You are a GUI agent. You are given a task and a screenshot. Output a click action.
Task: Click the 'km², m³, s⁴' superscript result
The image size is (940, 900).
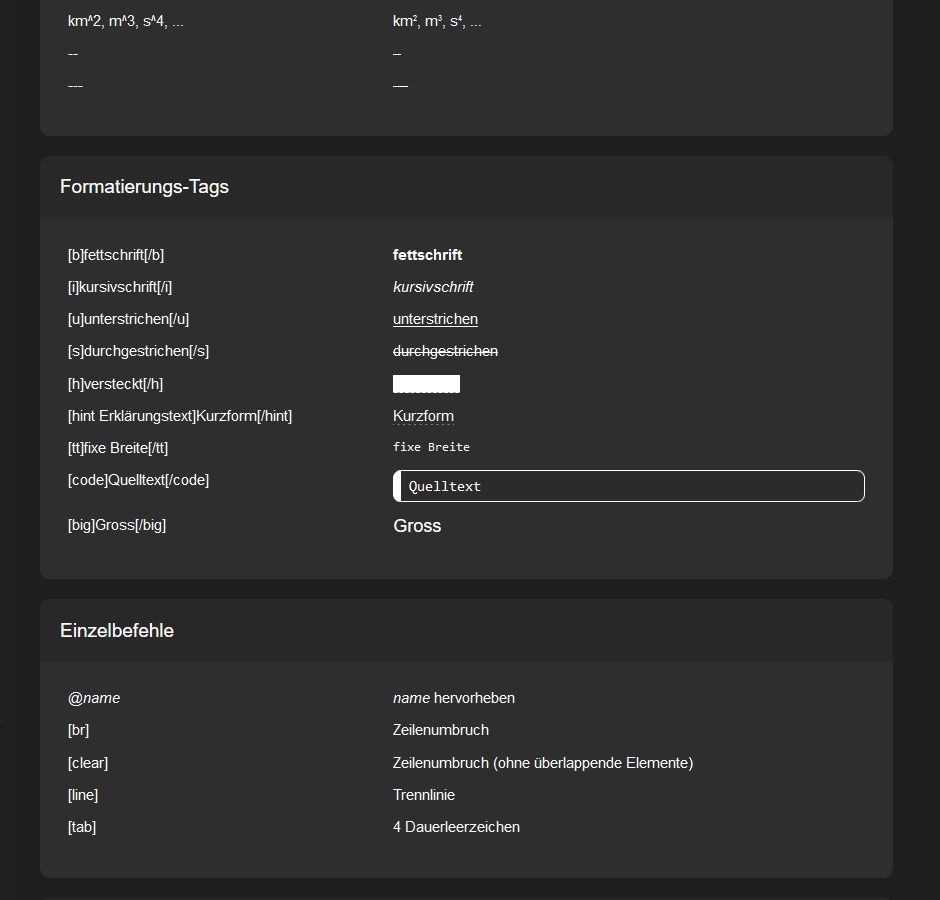coord(437,21)
